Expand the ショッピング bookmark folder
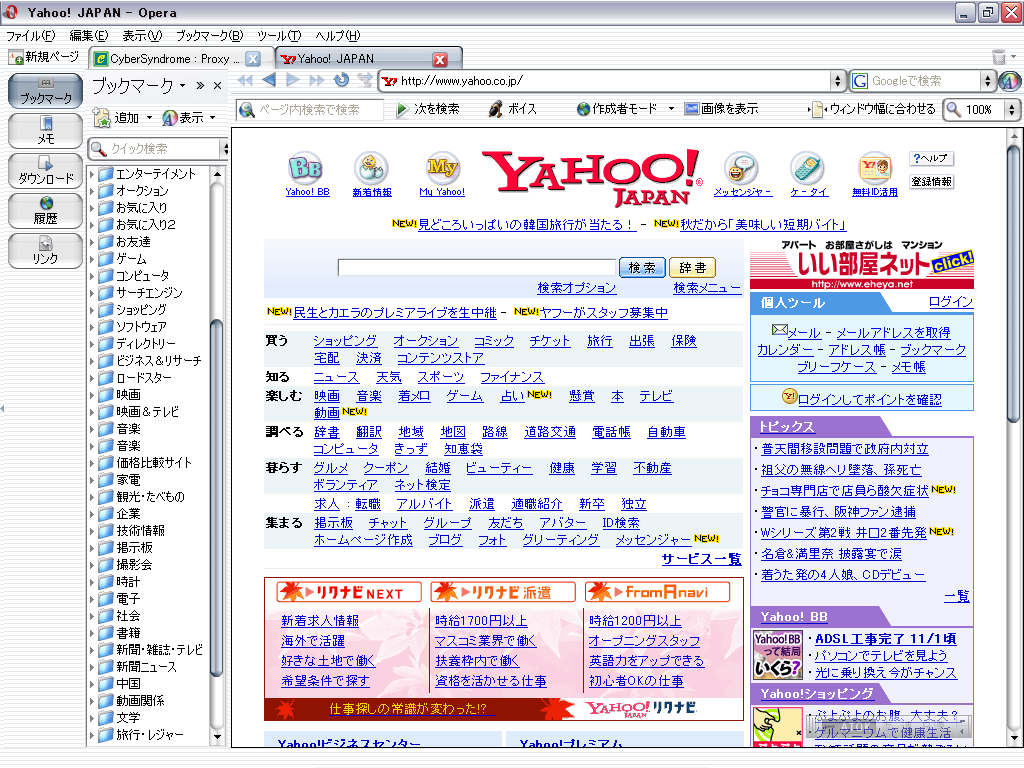1024x768 pixels. tap(91, 310)
